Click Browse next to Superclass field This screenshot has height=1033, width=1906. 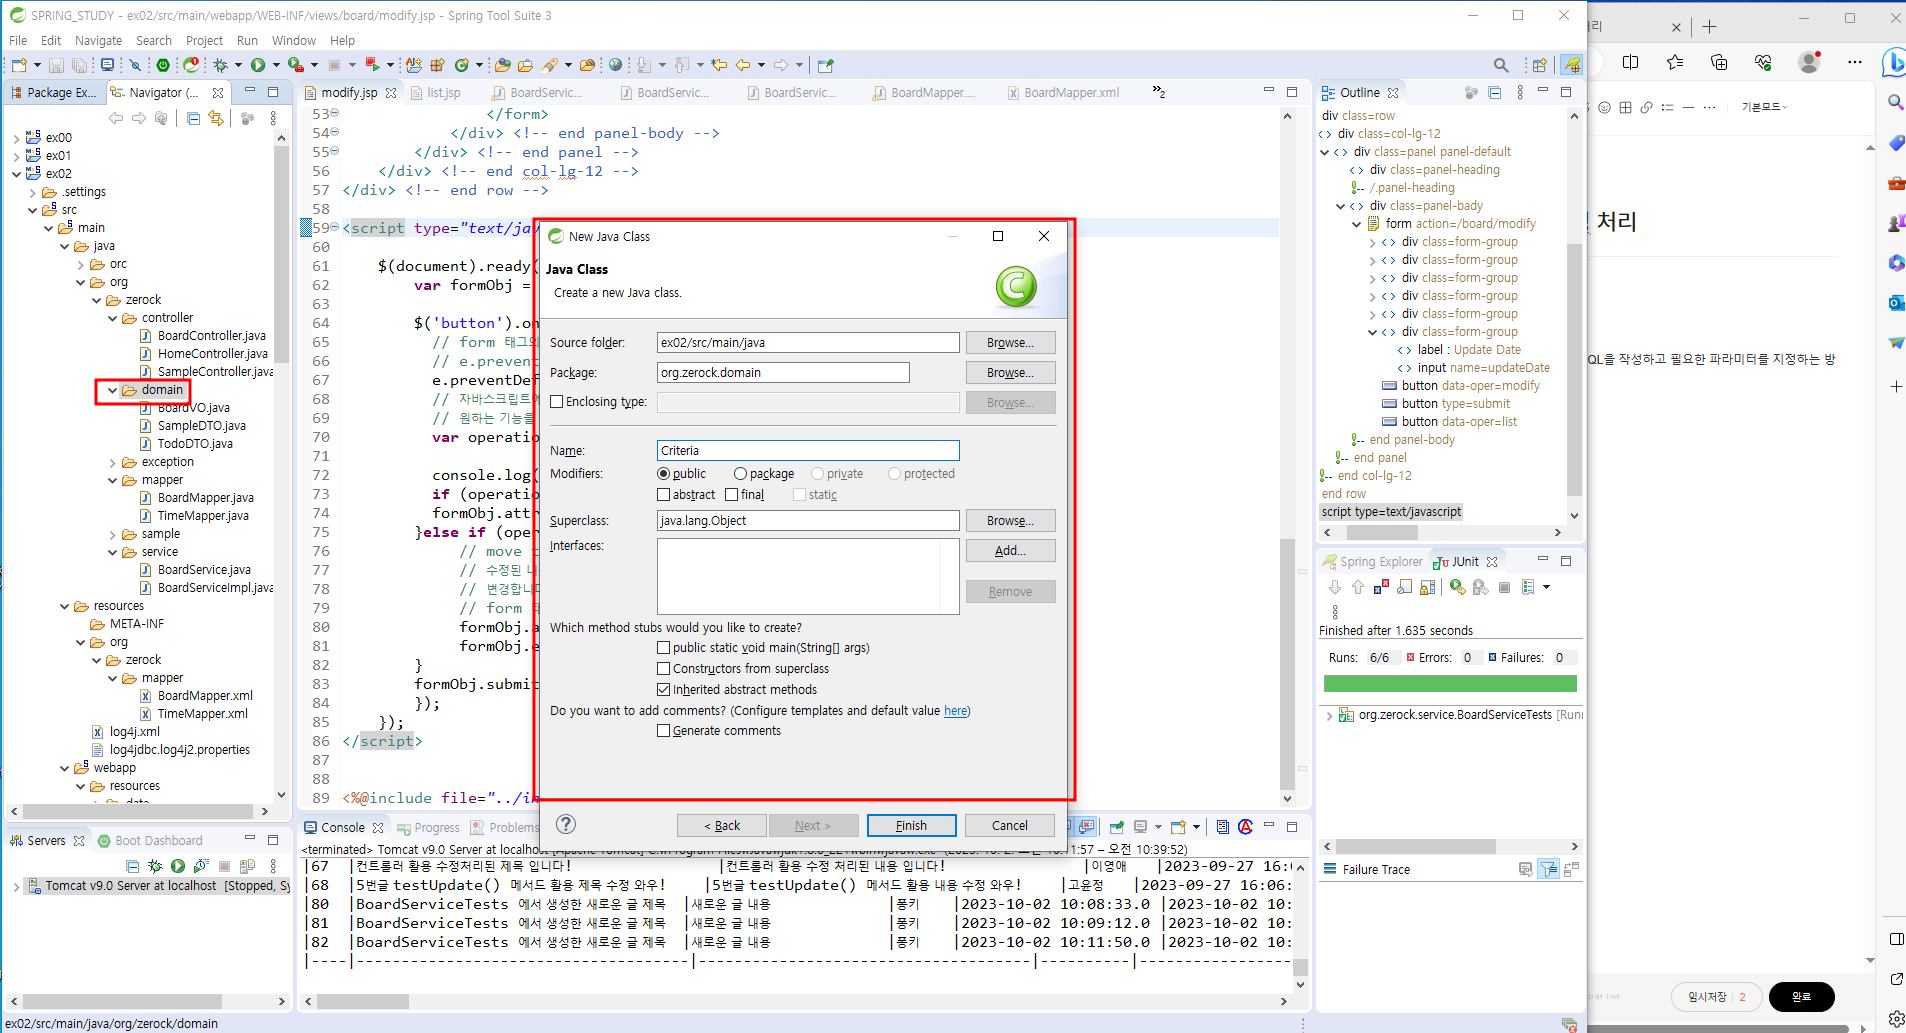point(1010,520)
